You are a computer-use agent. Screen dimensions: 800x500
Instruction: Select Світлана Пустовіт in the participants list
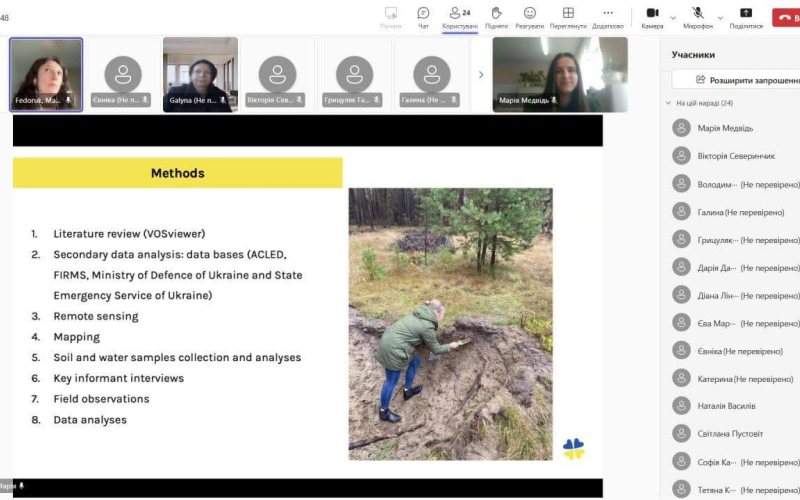pos(730,434)
